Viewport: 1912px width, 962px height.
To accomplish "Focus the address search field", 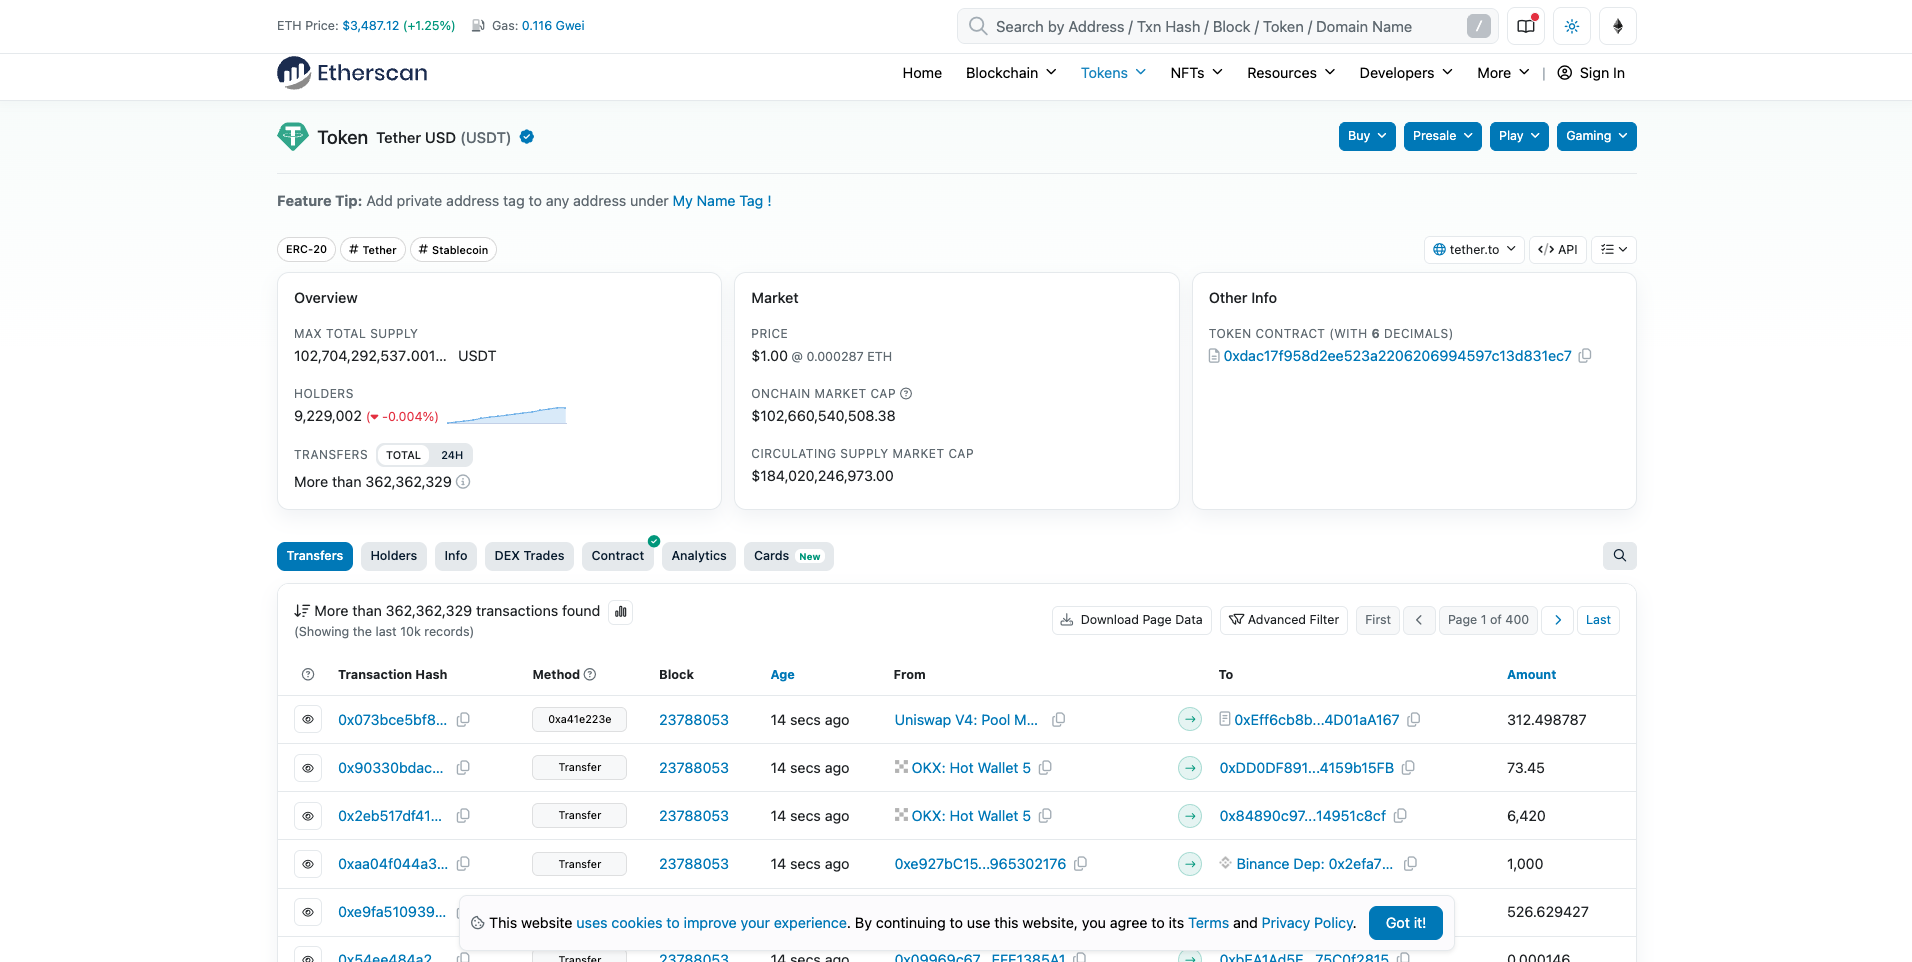I will coord(1228,27).
